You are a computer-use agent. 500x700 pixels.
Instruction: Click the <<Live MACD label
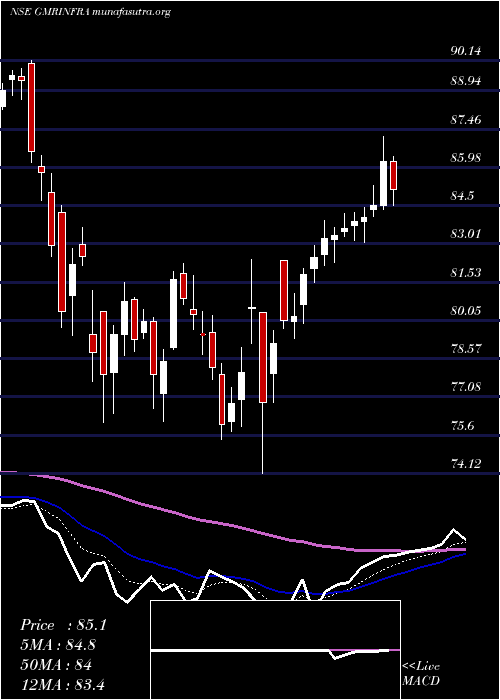coord(421,673)
